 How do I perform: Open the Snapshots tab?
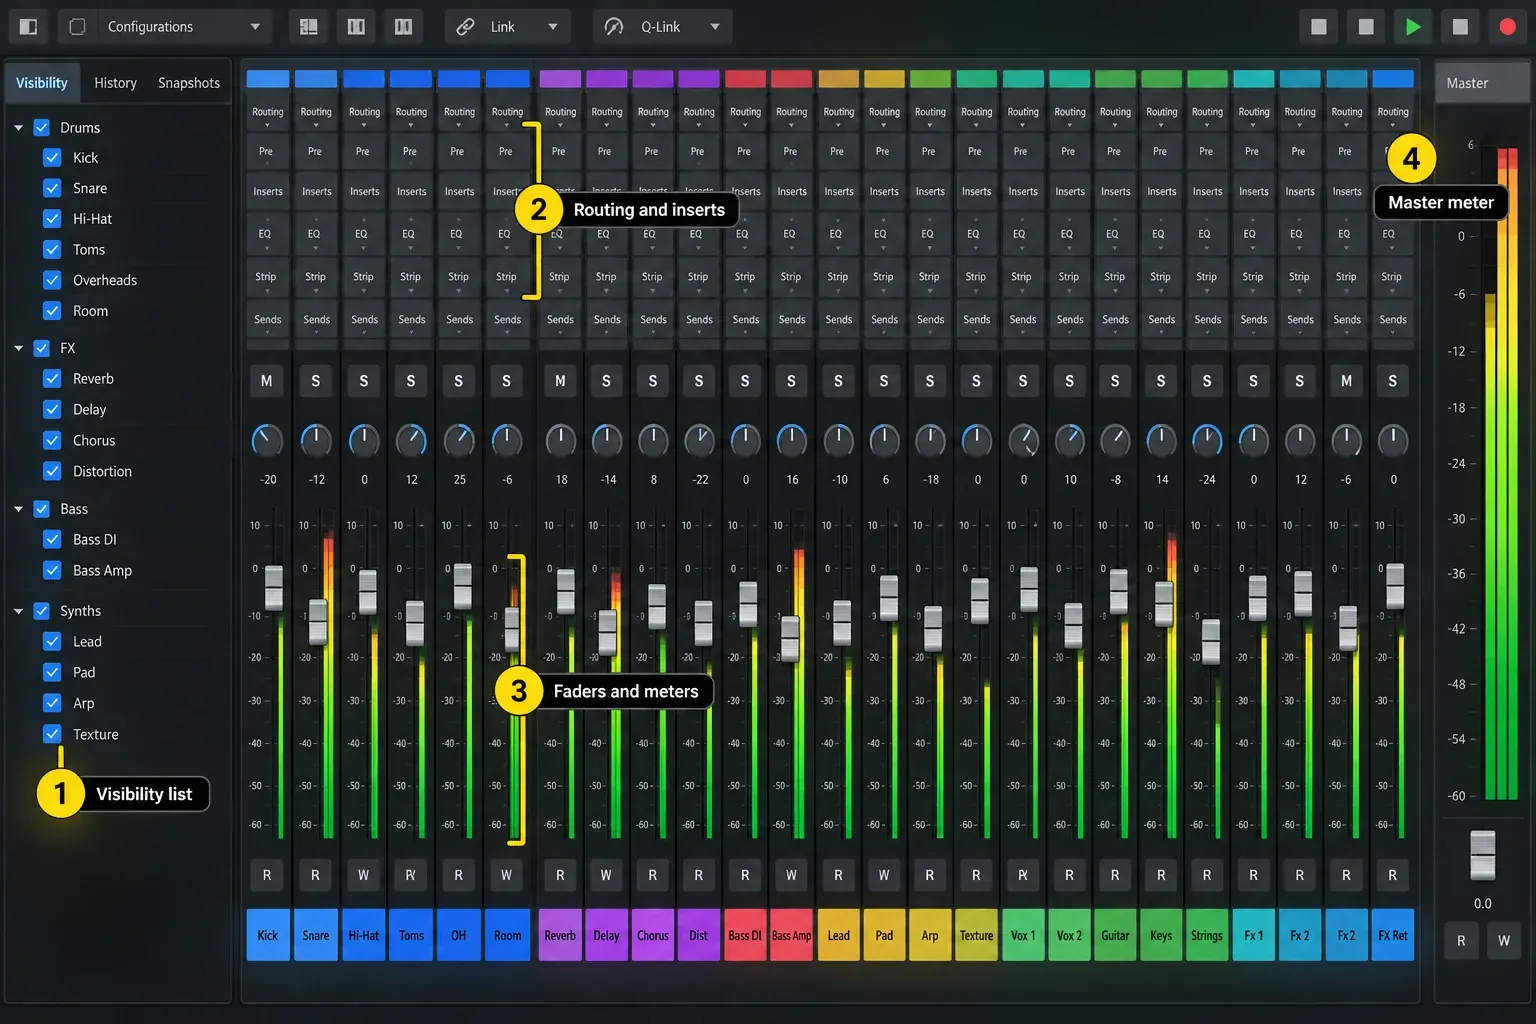pyautogui.click(x=189, y=83)
